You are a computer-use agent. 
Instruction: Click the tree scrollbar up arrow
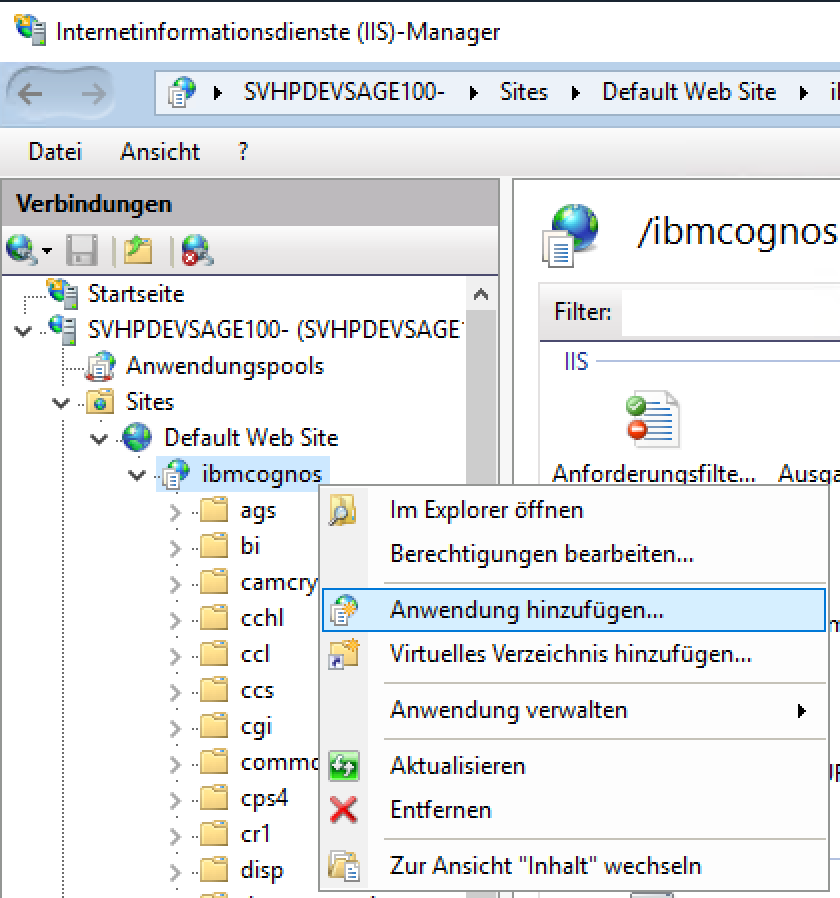(483, 295)
